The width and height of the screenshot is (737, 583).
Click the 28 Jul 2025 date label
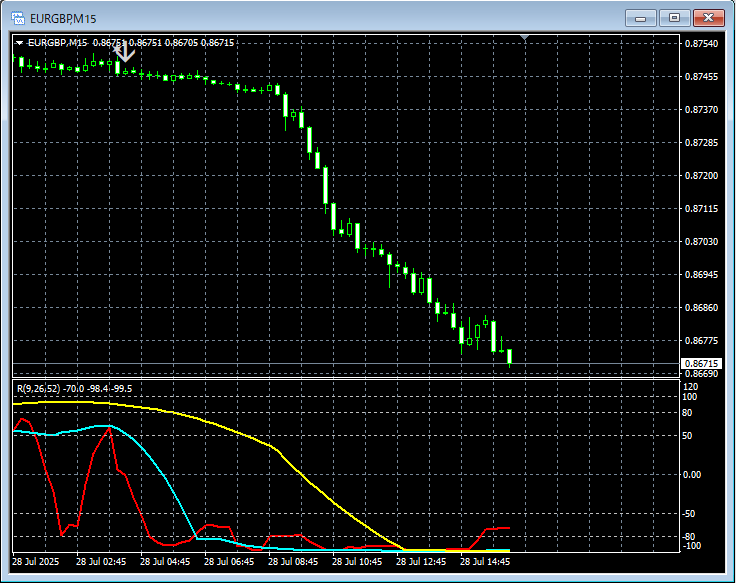click(x=38, y=562)
